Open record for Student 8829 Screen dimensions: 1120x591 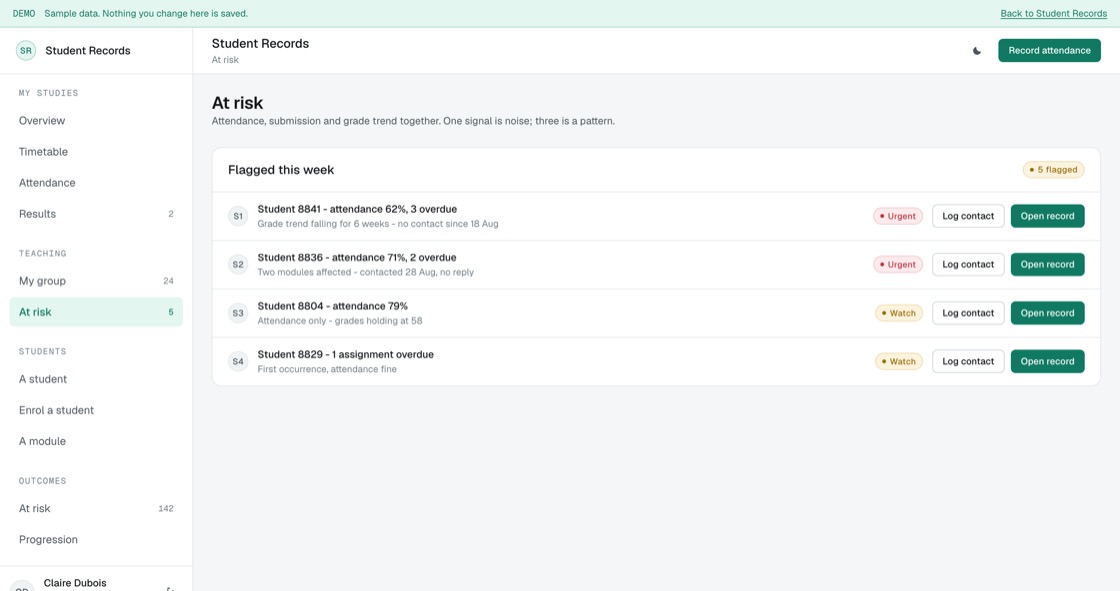[x=1047, y=362]
